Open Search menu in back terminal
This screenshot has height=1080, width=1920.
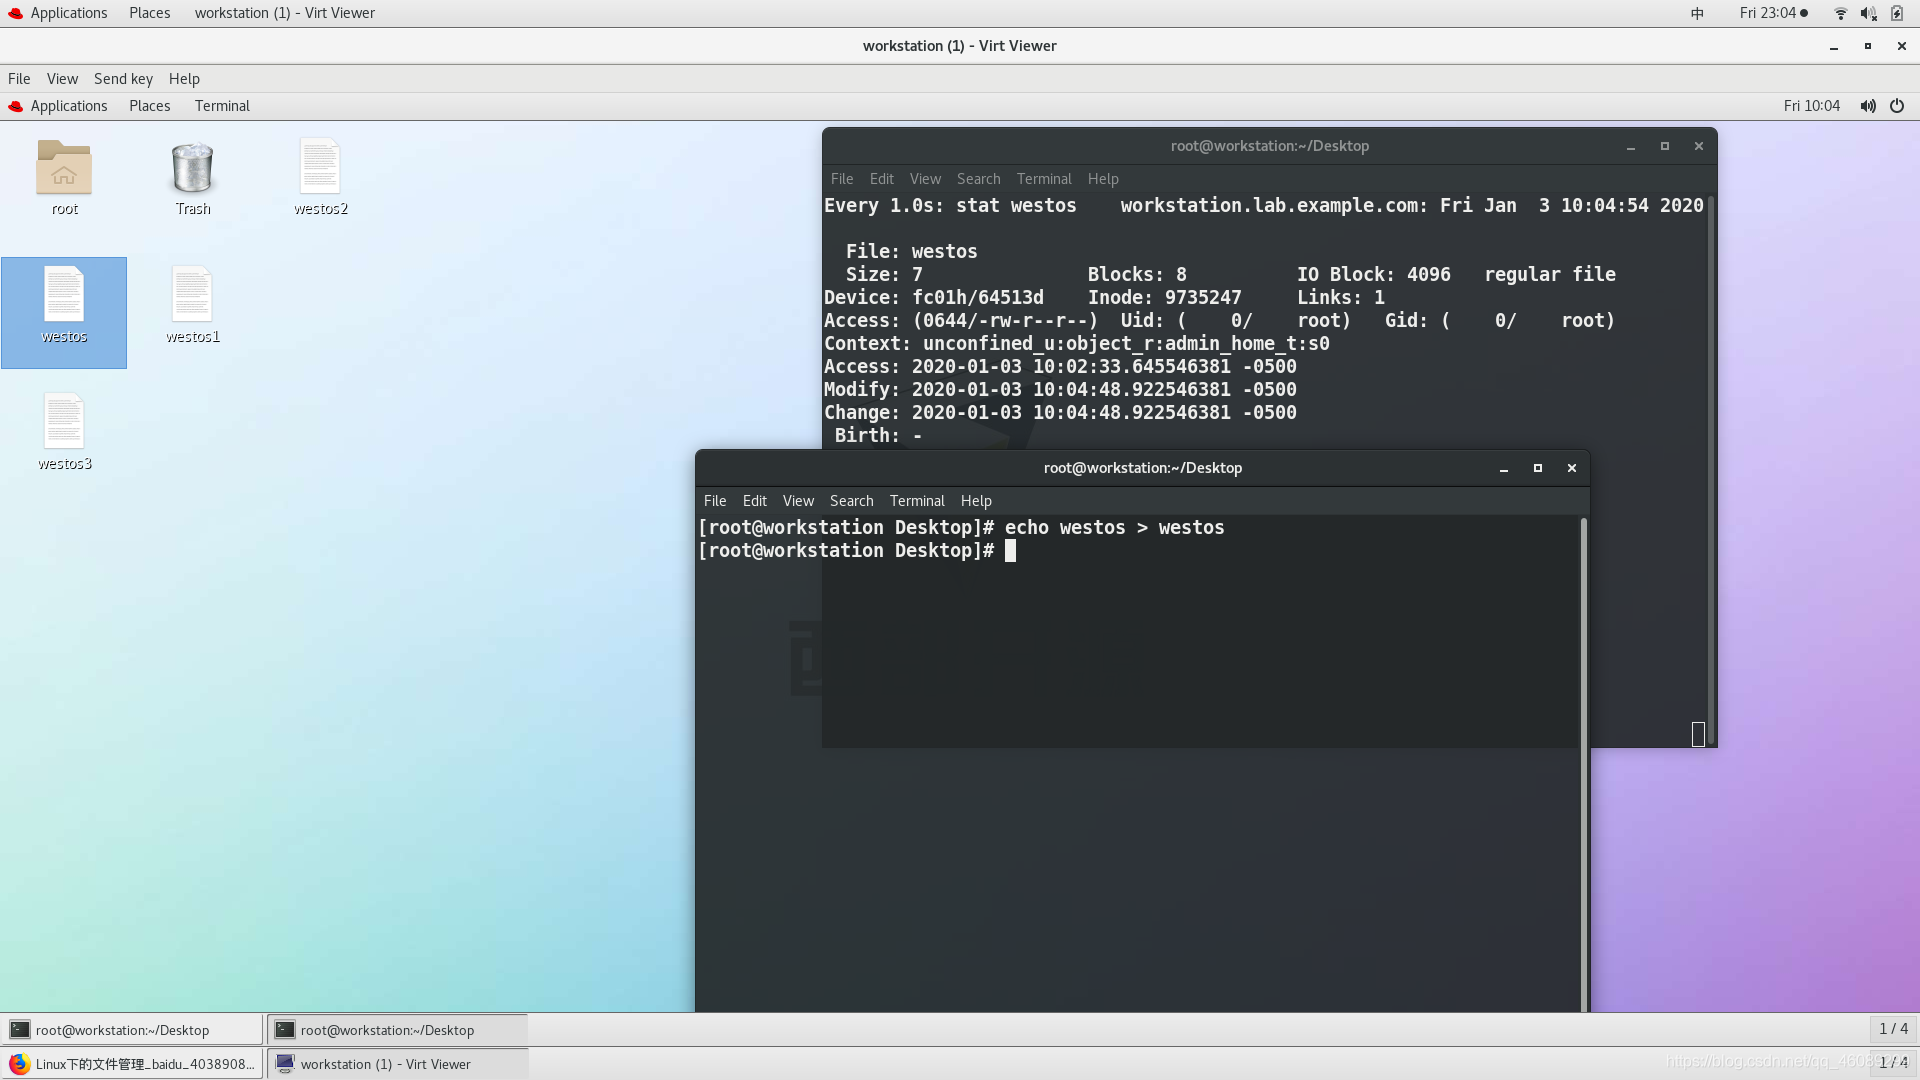979,179
